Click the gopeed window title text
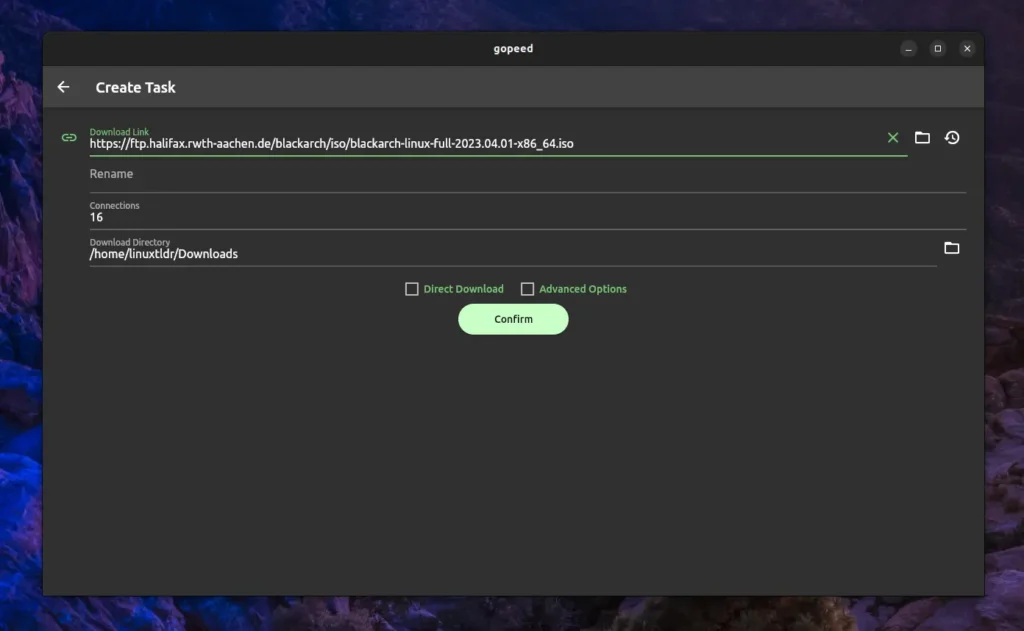 (513, 49)
